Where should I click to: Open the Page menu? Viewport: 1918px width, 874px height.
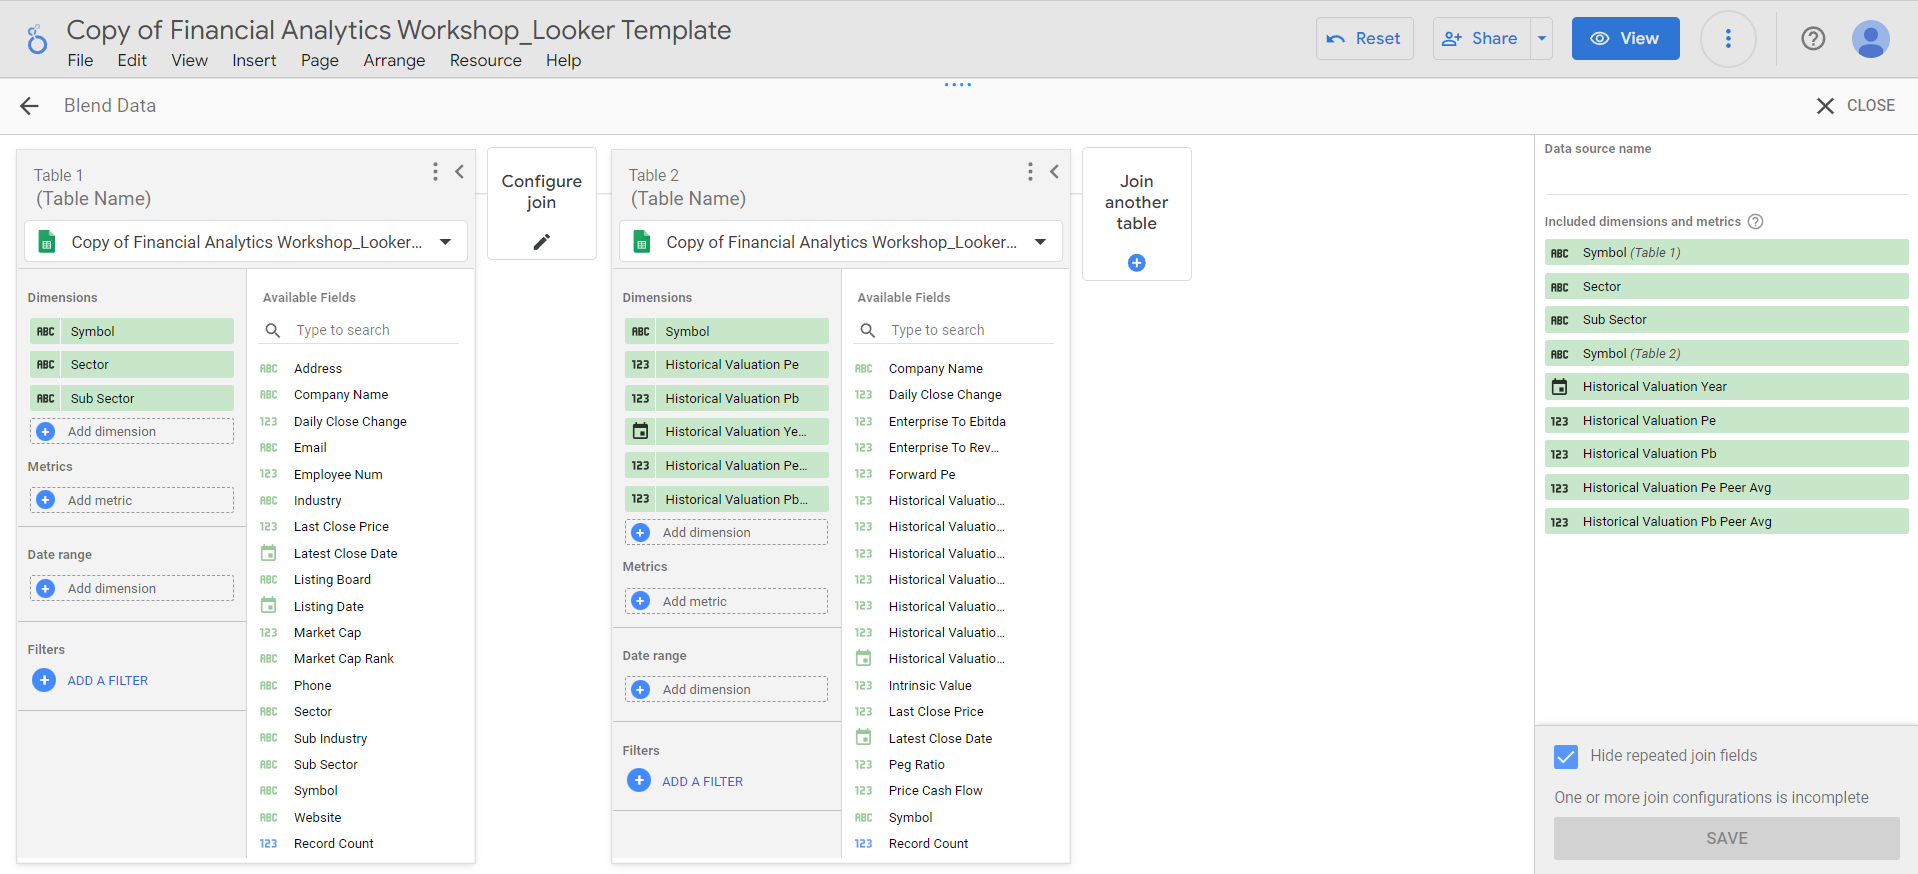click(x=320, y=61)
